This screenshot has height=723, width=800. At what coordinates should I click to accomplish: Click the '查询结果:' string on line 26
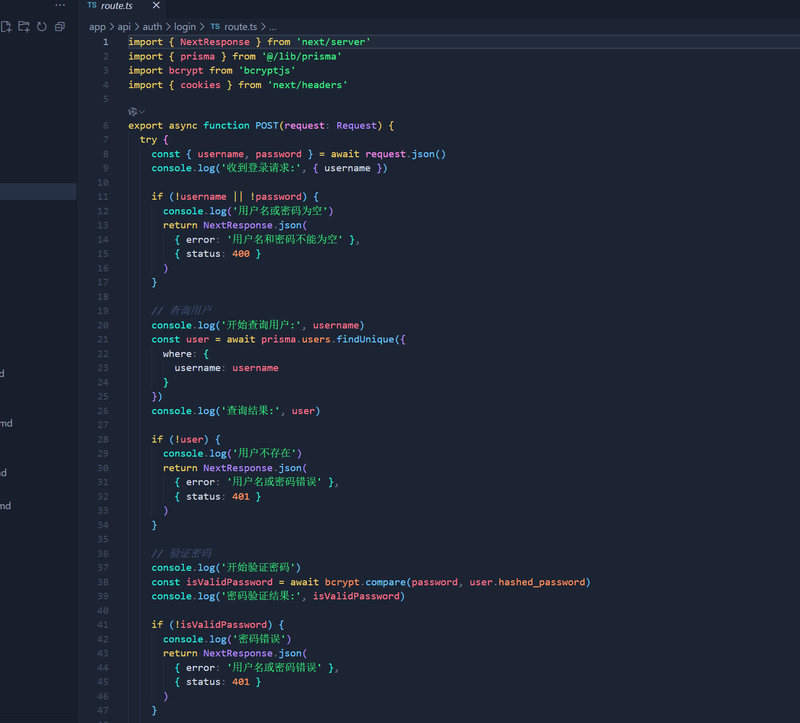coord(251,411)
